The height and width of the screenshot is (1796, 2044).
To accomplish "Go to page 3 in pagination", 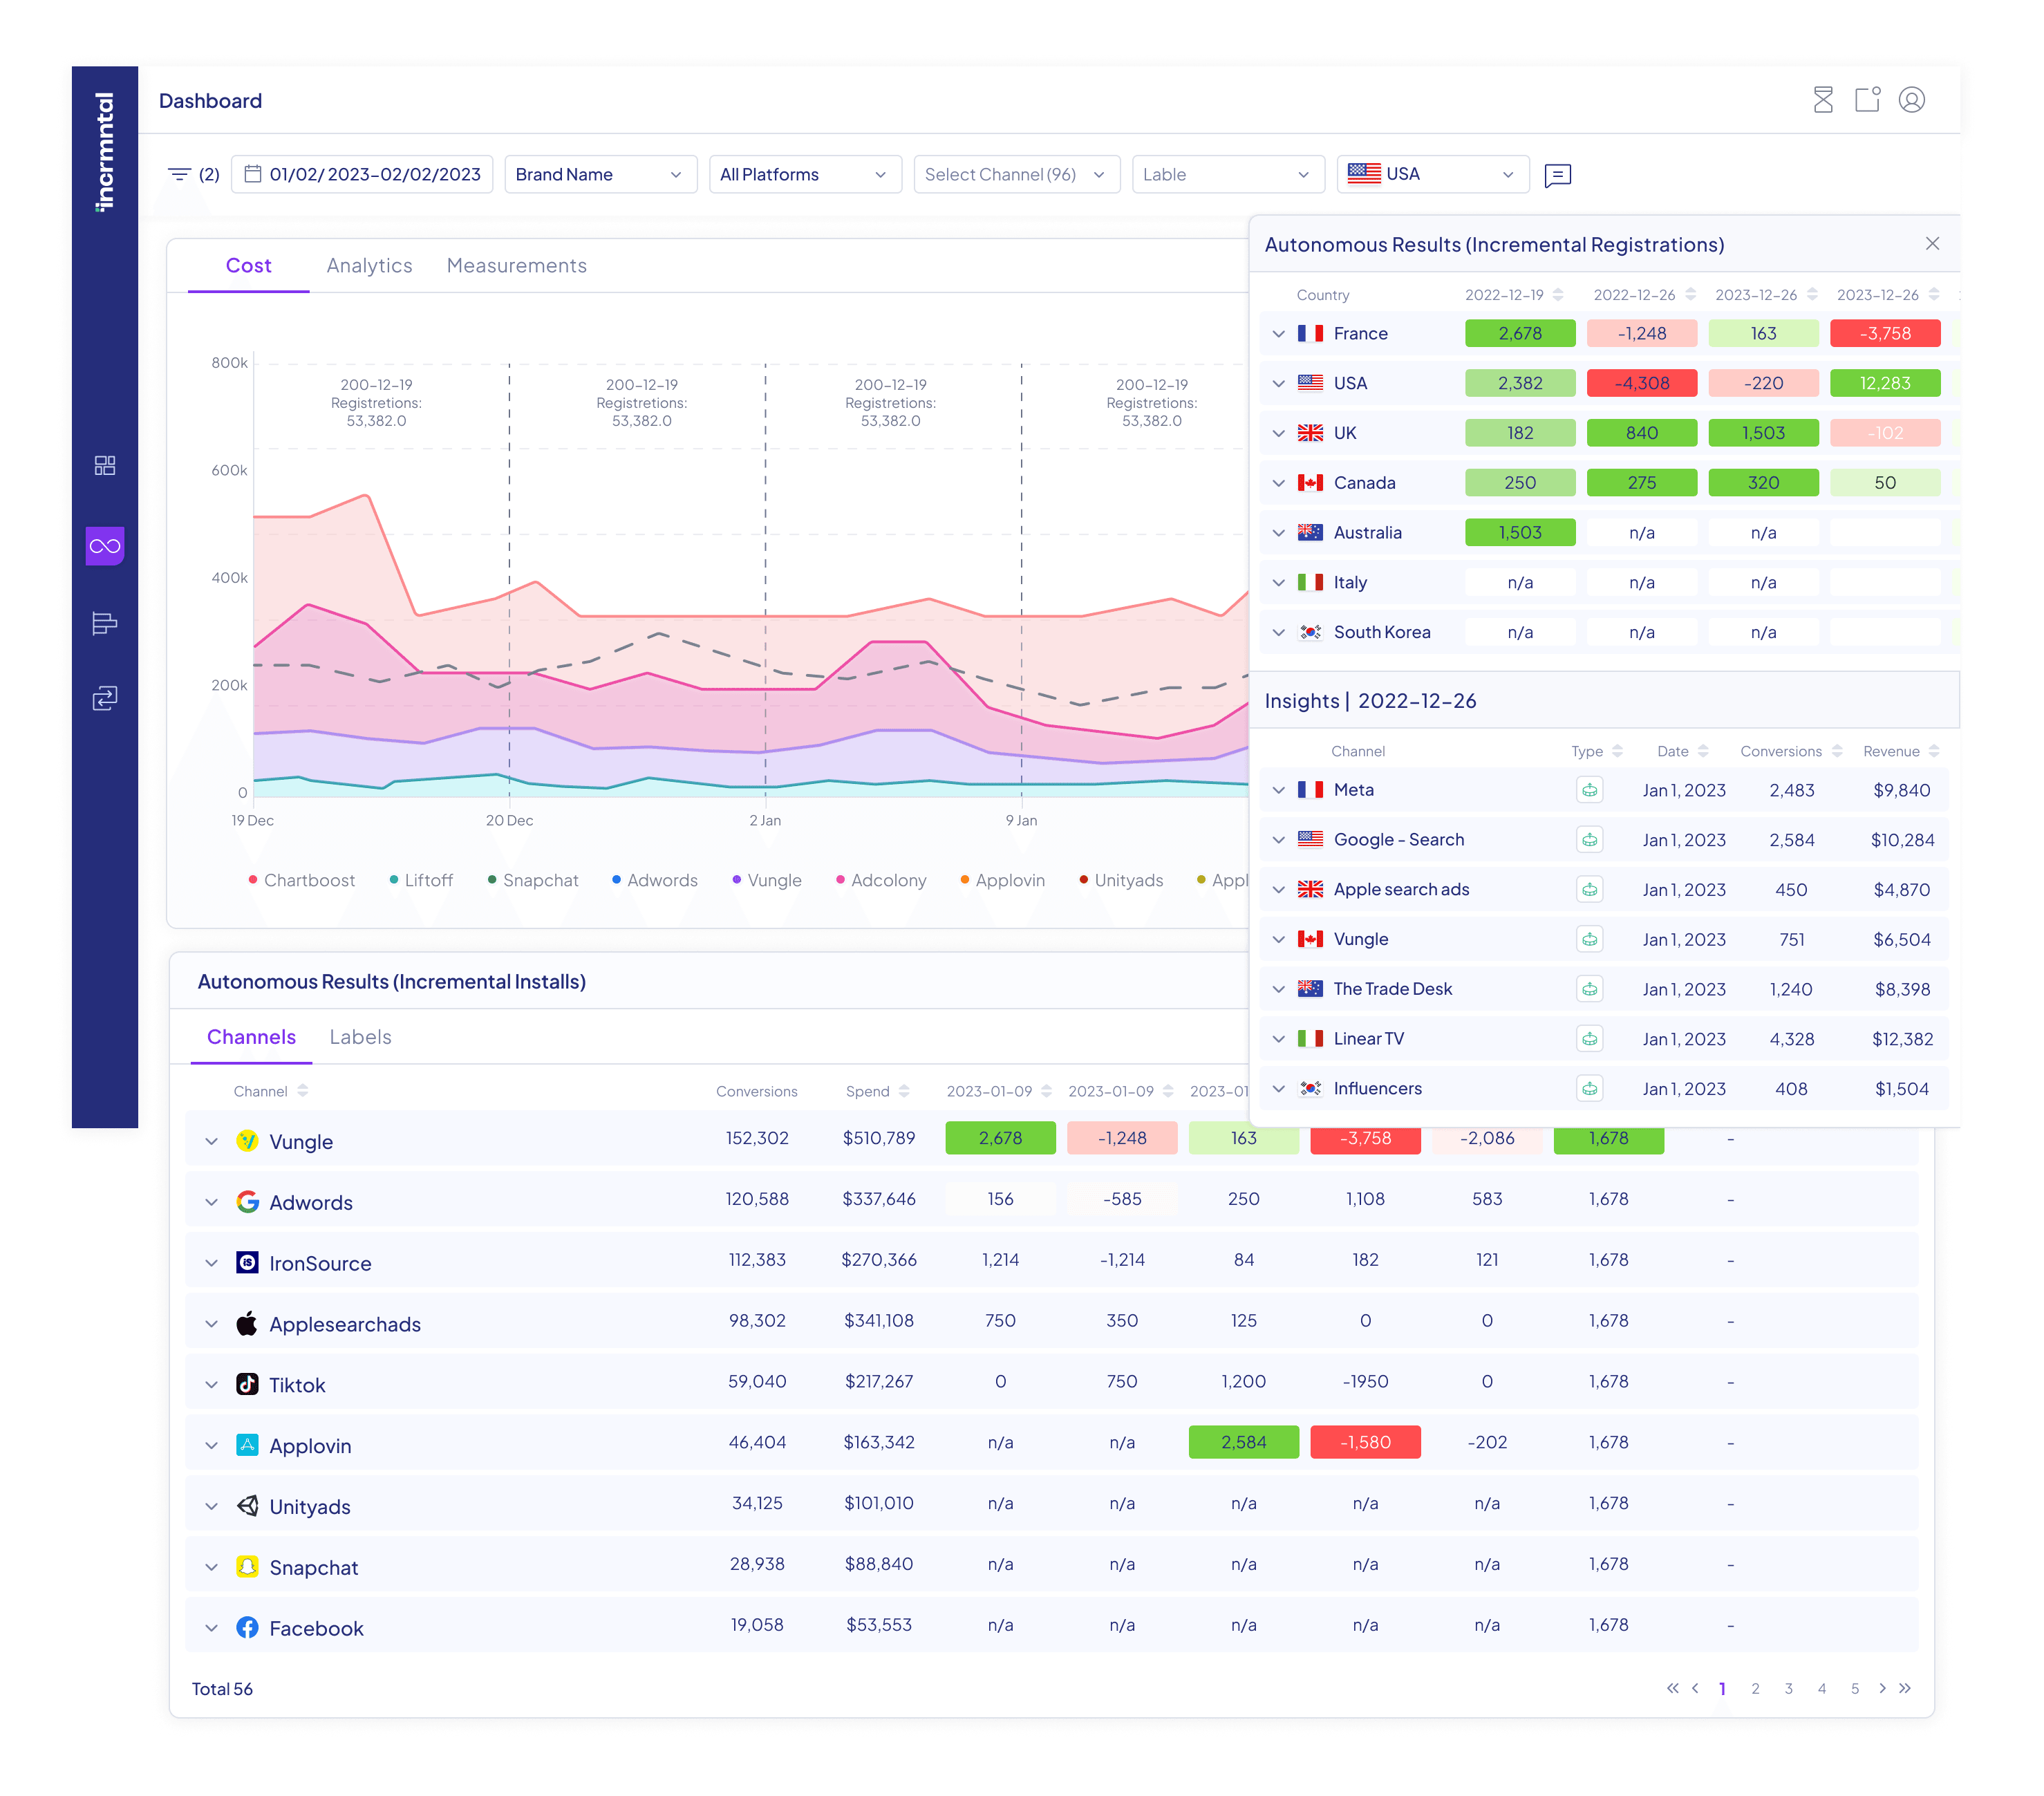I will pyautogui.click(x=1788, y=1689).
